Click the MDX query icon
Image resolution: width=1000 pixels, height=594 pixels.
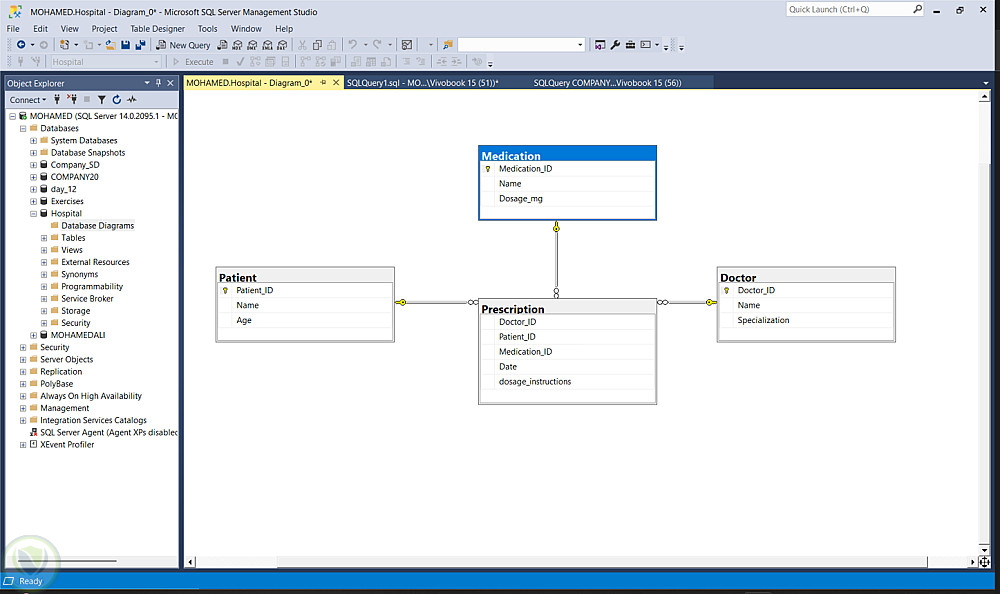(x=237, y=45)
